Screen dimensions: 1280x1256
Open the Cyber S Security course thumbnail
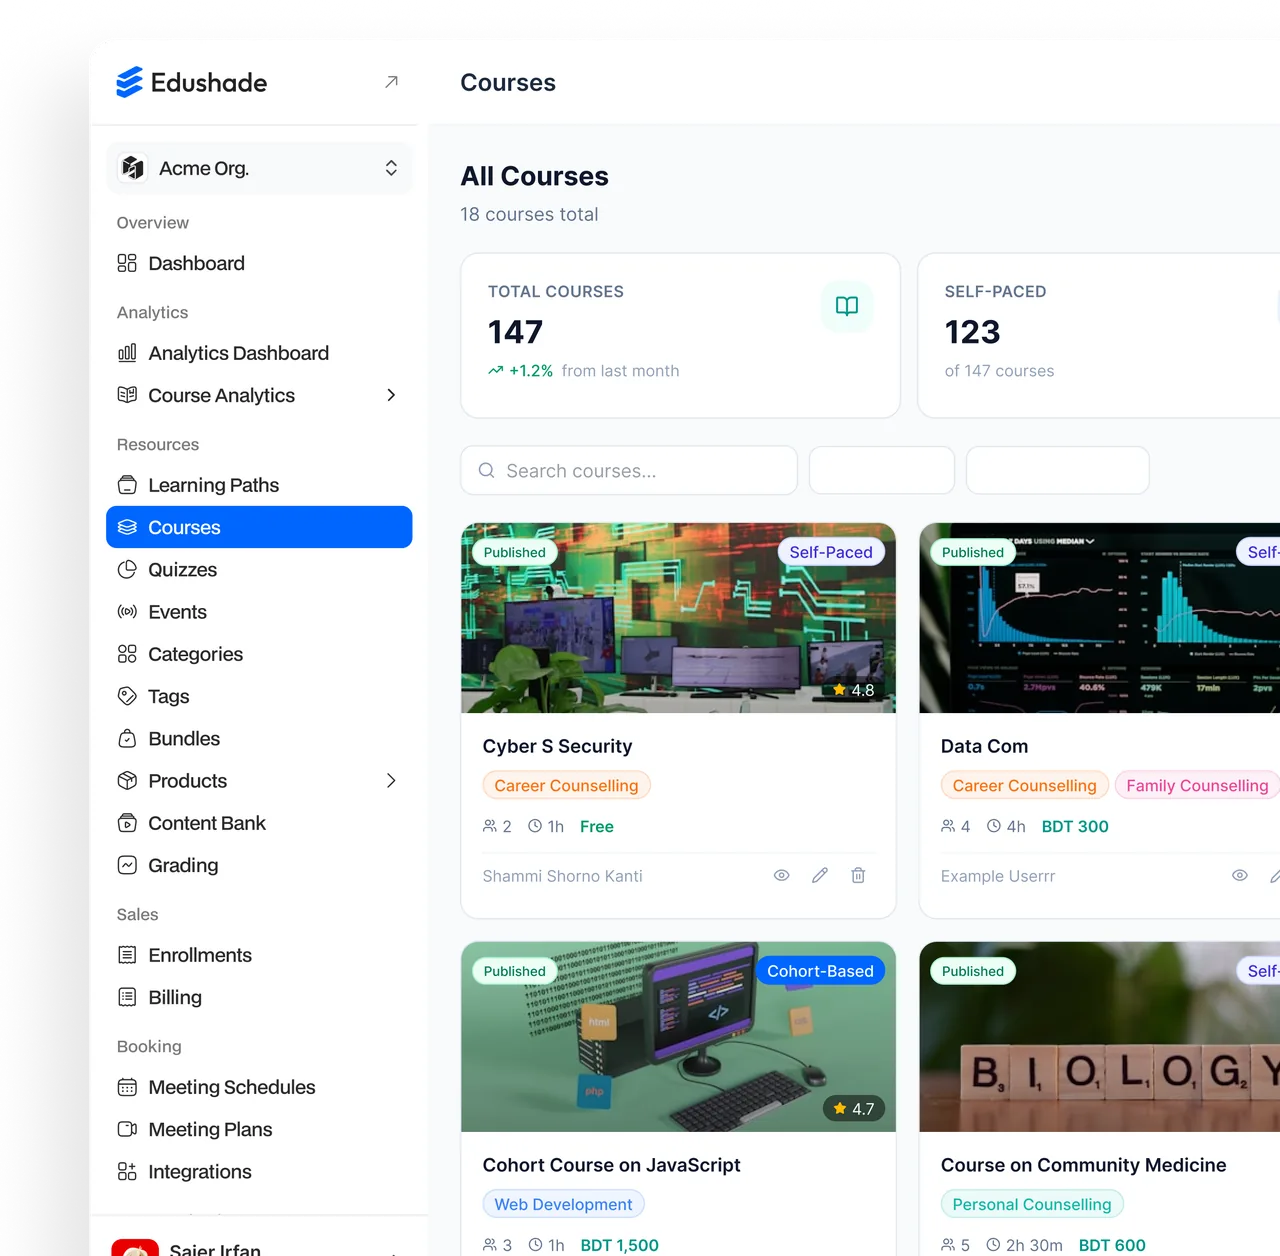tap(678, 618)
